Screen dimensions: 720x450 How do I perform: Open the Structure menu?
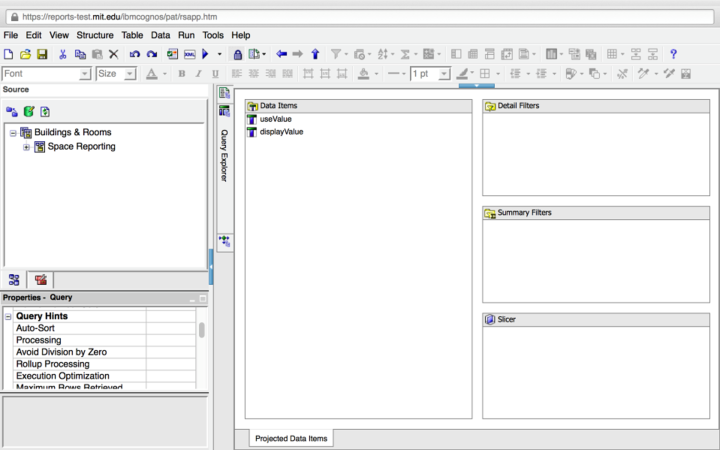click(95, 35)
